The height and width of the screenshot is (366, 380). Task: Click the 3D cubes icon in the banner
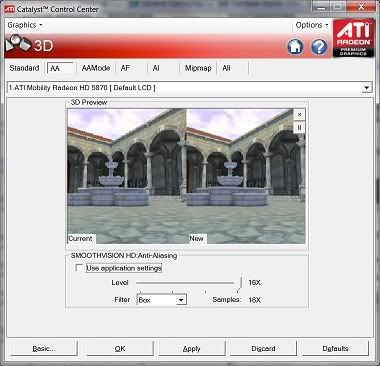[x=18, y=44]
